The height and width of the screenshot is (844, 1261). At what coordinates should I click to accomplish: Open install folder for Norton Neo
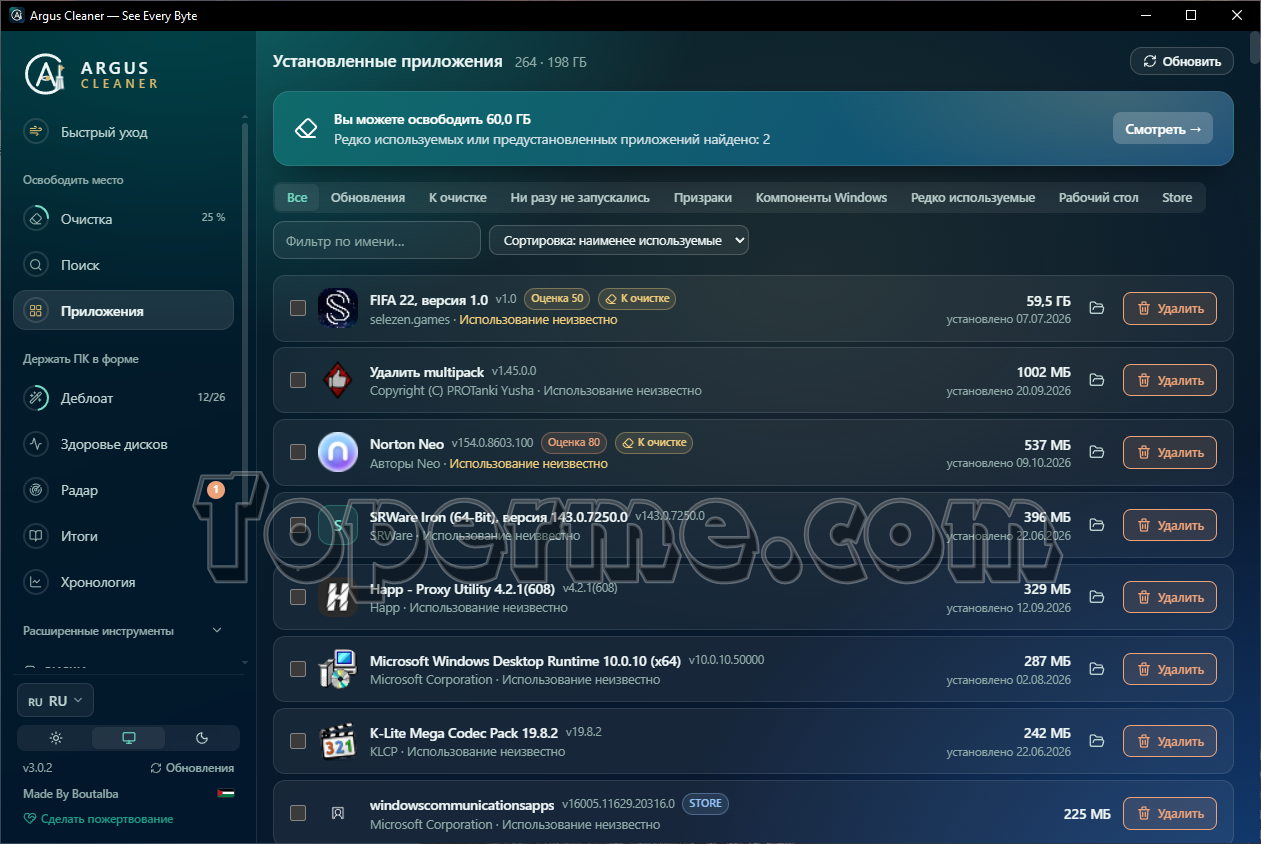pos(1097,453)
